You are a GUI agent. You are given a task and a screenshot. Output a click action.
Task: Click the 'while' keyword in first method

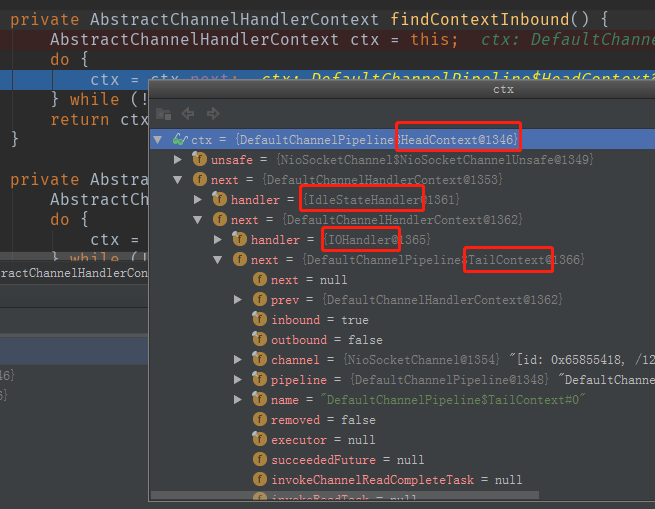(x=94, y=99)
